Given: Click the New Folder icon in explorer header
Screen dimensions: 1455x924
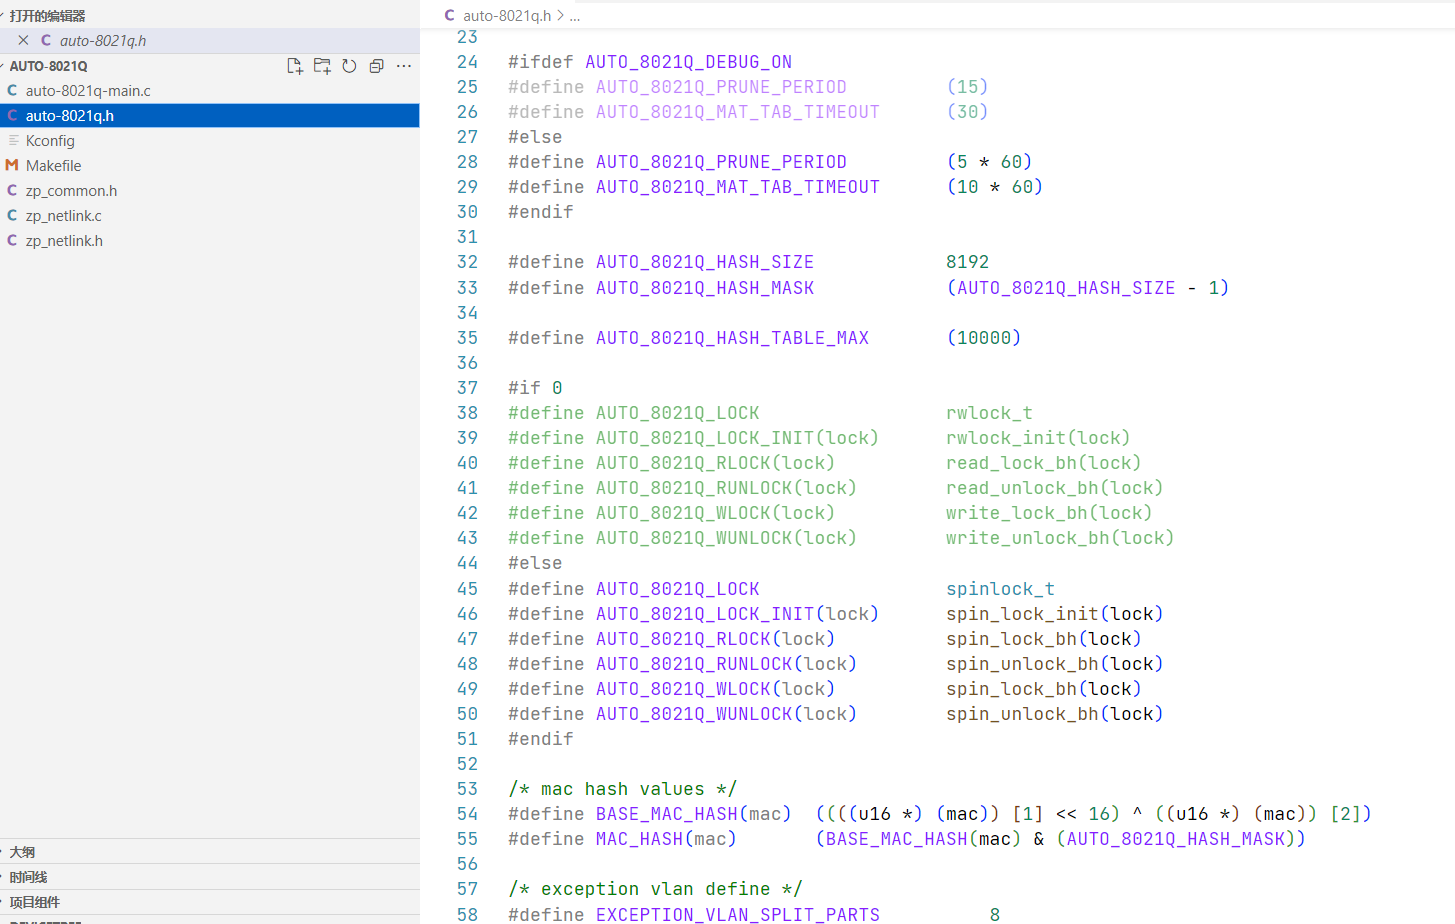Looking at the screenshot, I should [x=322, y=66].
